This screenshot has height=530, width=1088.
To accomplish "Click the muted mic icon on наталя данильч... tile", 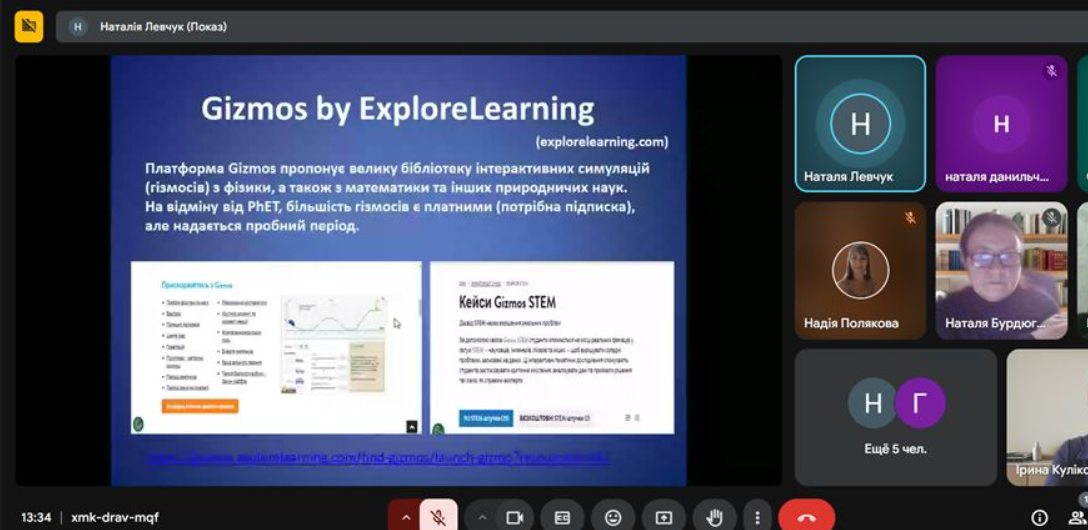I will (1051, 71).
